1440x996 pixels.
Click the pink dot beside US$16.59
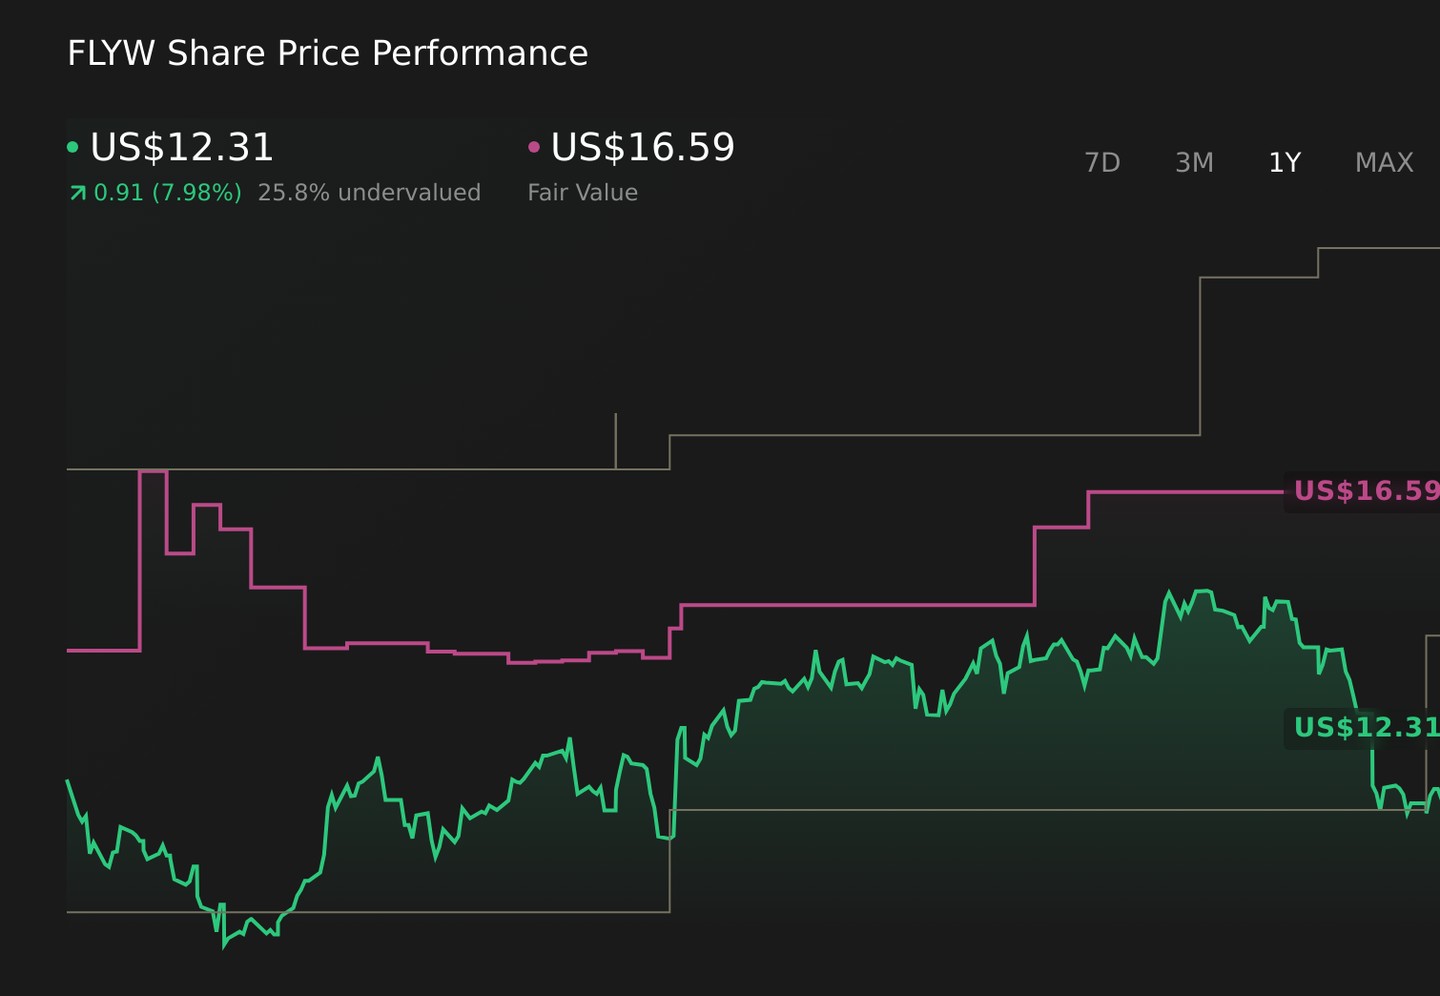point(534,147)
